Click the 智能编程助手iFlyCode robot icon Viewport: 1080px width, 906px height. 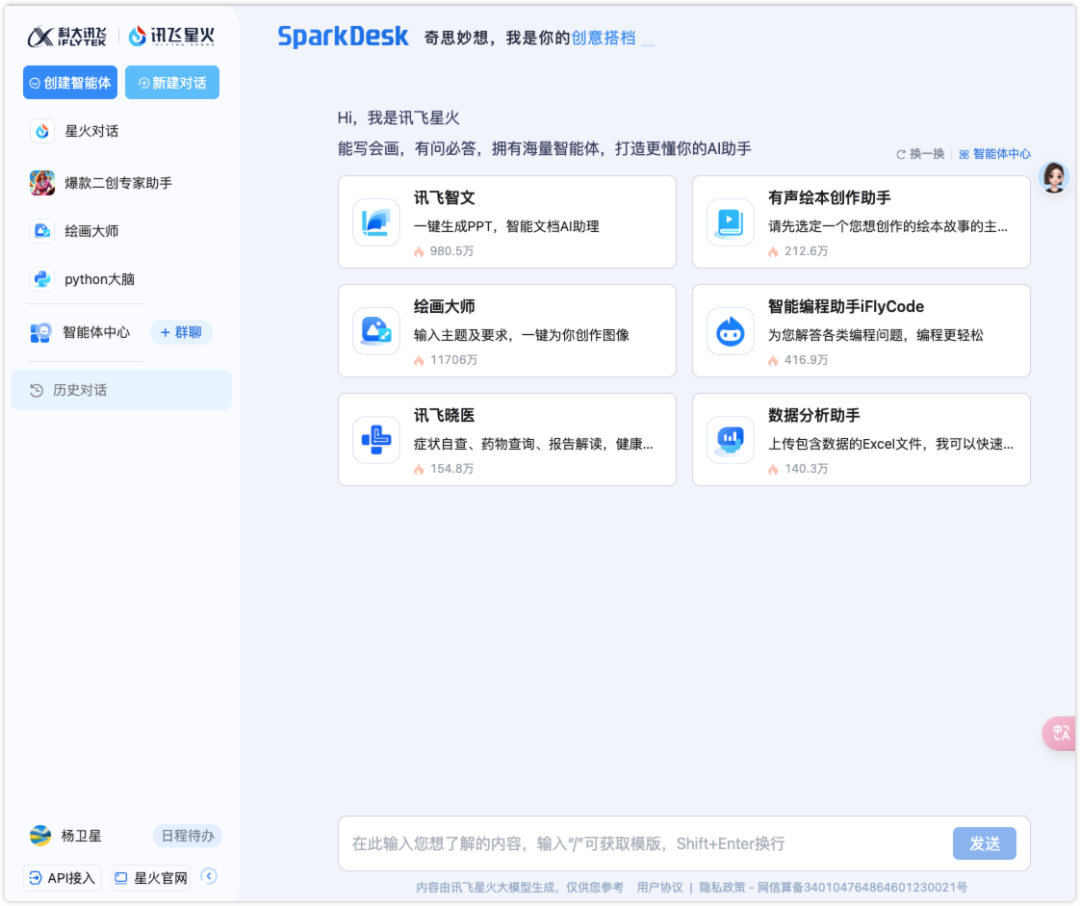coord(730,330)
